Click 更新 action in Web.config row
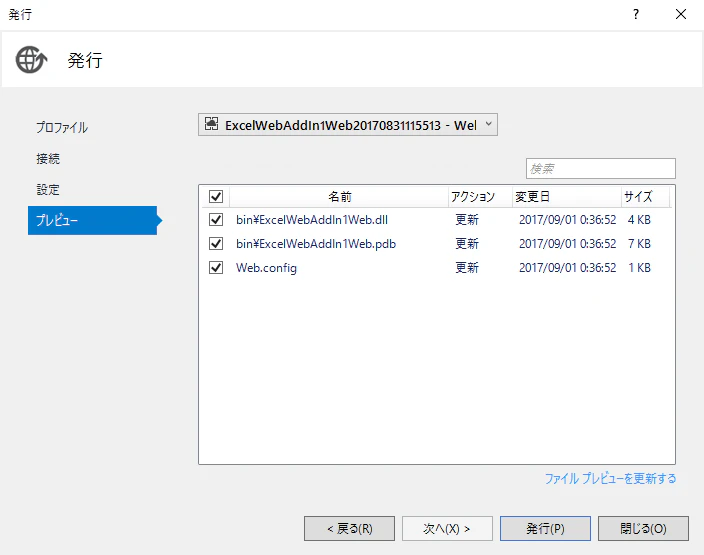This screenshot has width=704, height=555. 467,268
